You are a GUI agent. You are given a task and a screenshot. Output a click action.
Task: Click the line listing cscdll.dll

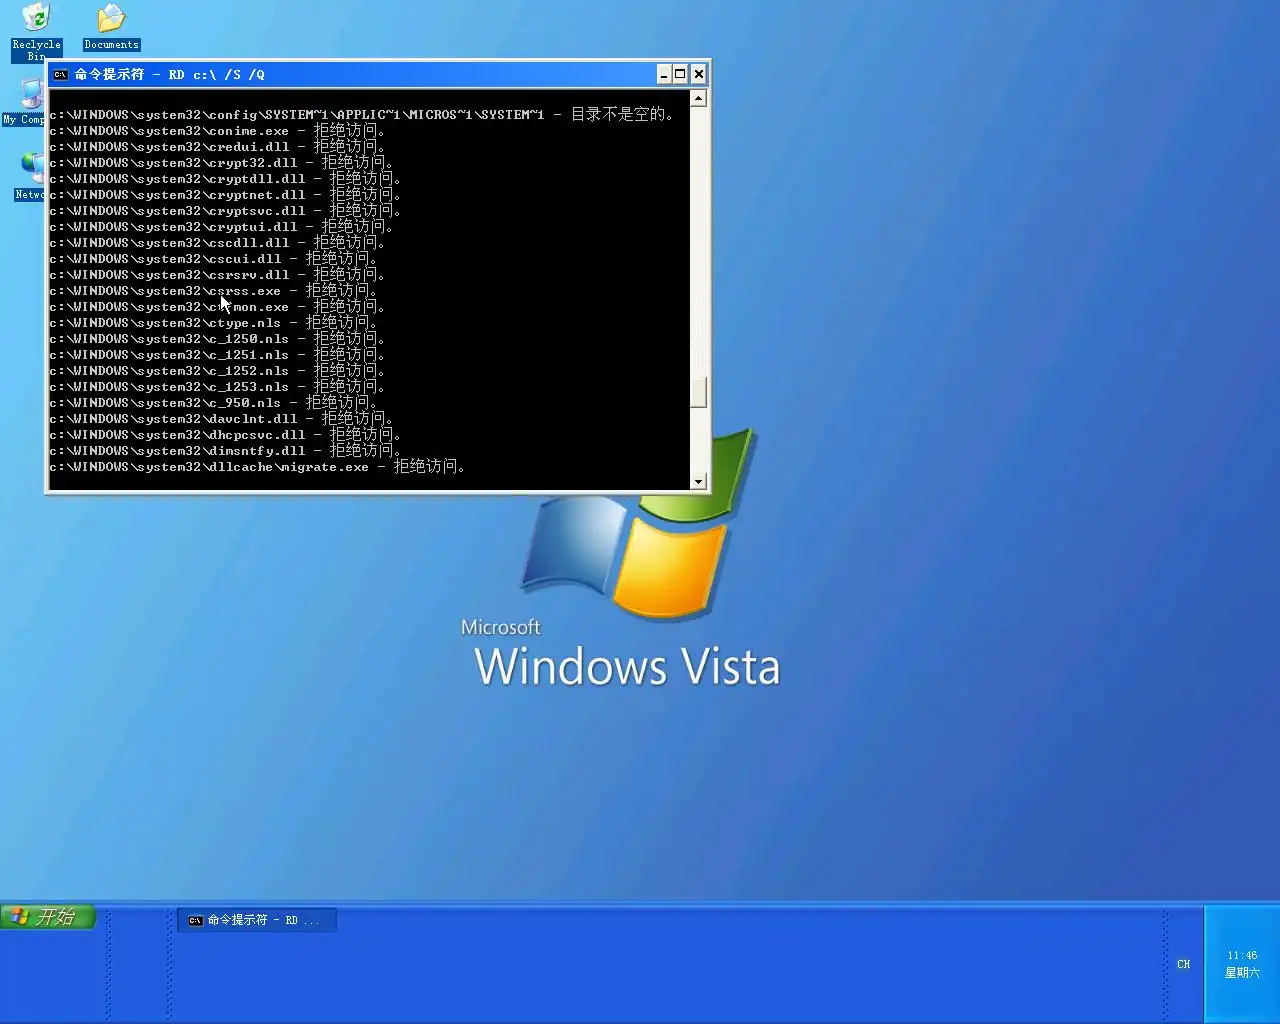tap(217, 243)
